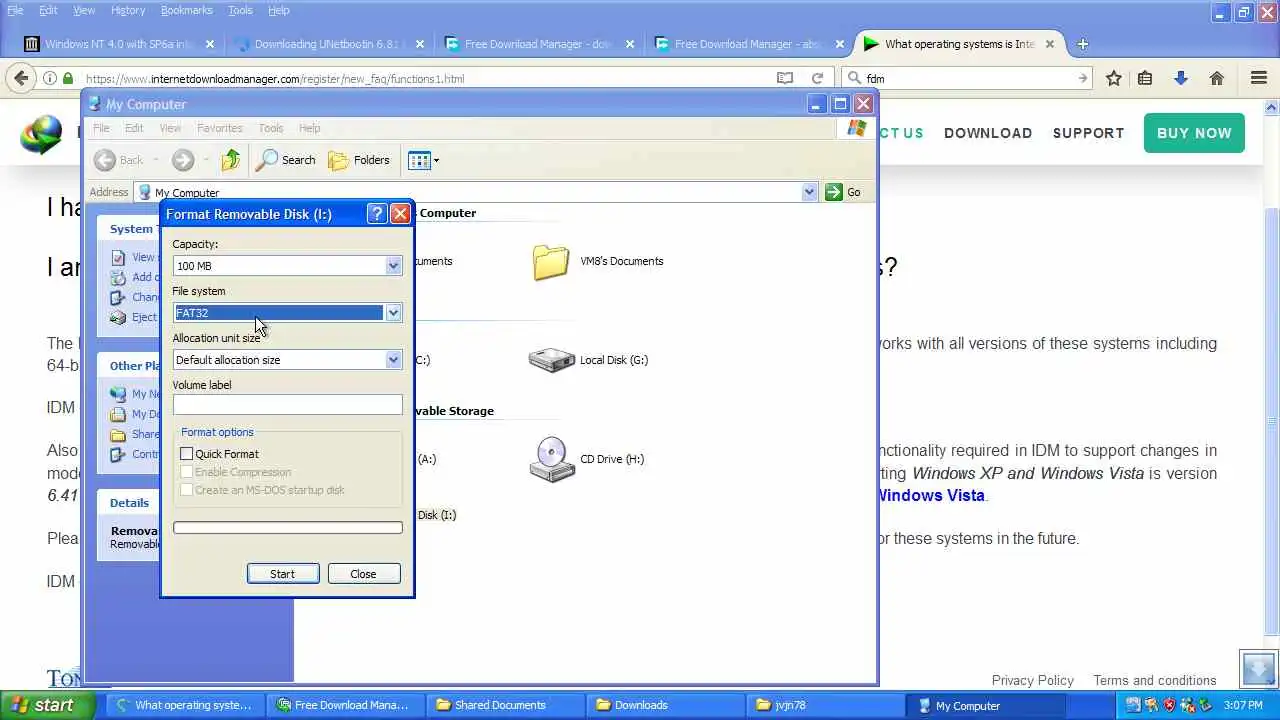Viewport: 1280px width, 720px height.
Task: Click Go button next to Address bar
Action: click(x=843, y=192)
